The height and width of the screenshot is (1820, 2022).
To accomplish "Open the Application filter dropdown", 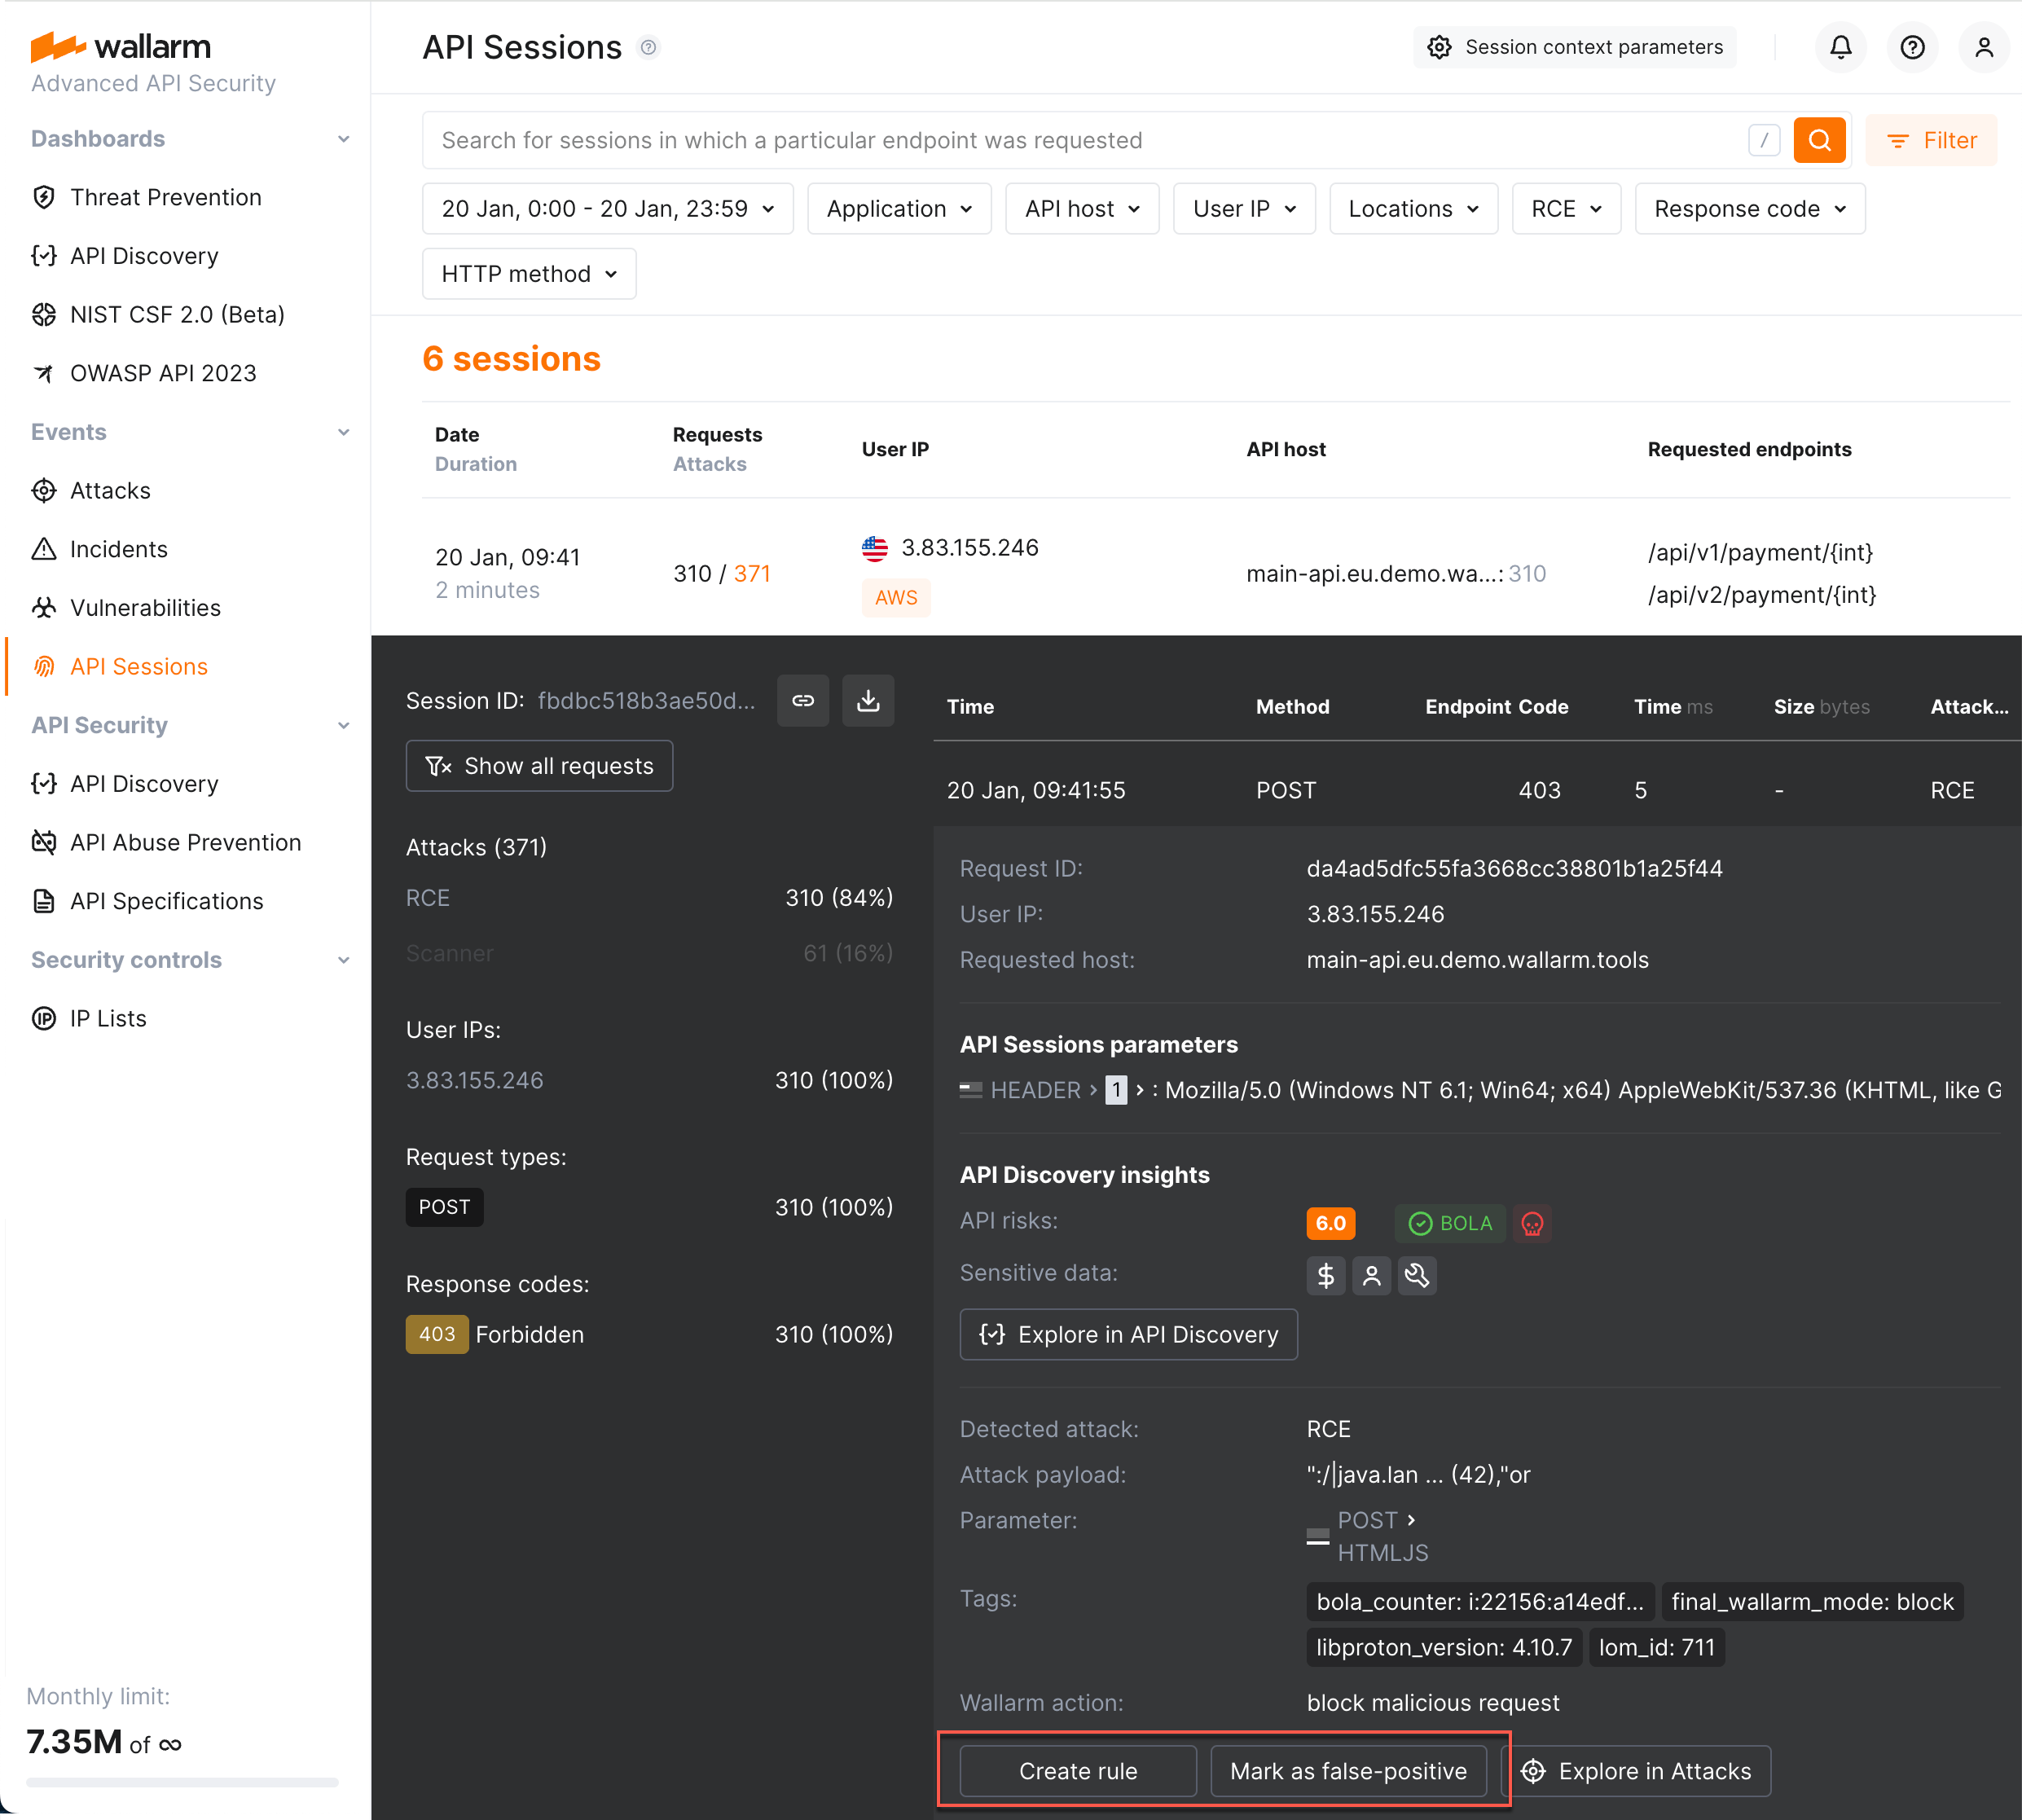I will [x=898, y=208].
